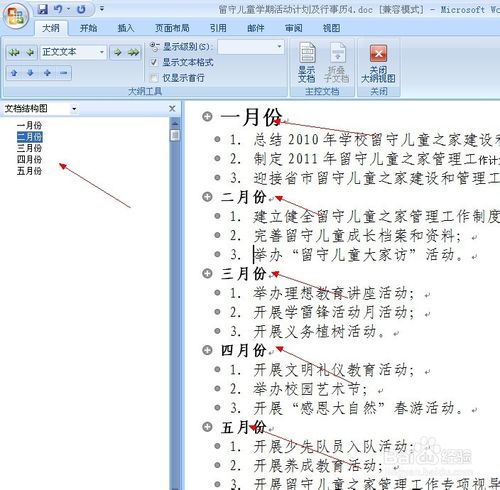The width and height of the screenshot is (500, 490).
Task: Expand the 三月份 heading plus marker
Action: click(207, 273)
